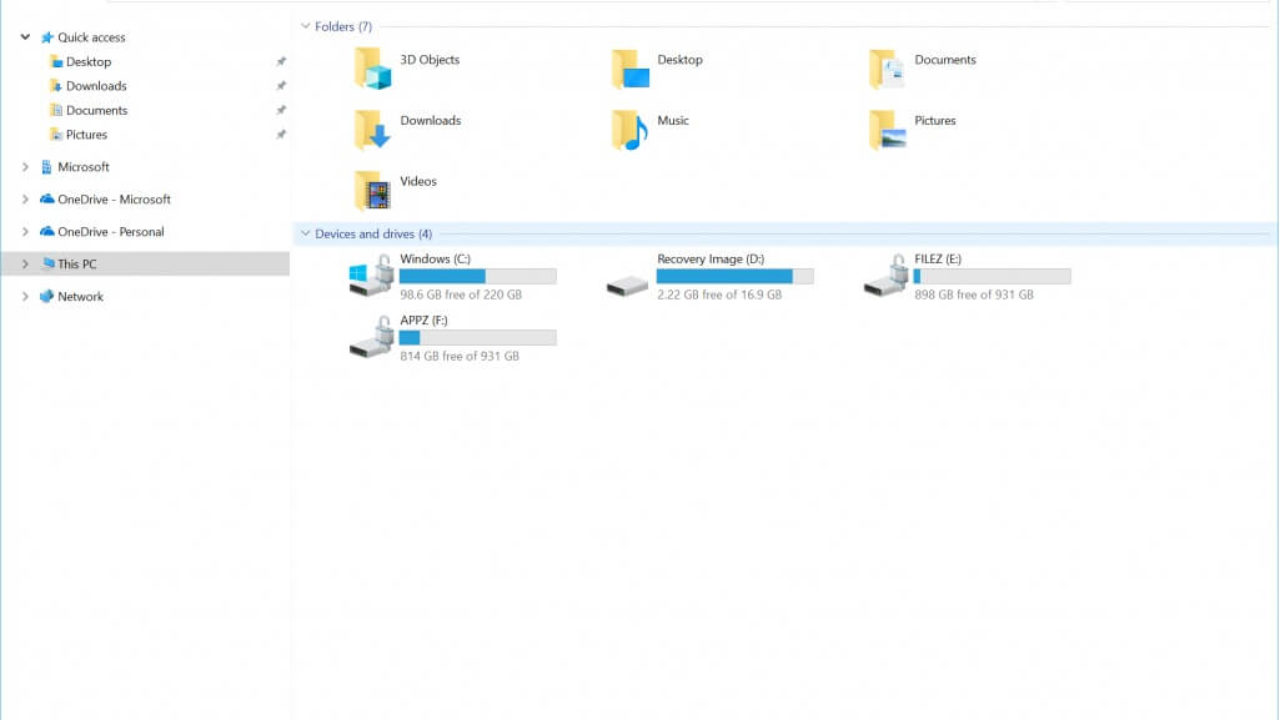Click the OneDrive - Microsoft cloud icon

pos(47,199)
